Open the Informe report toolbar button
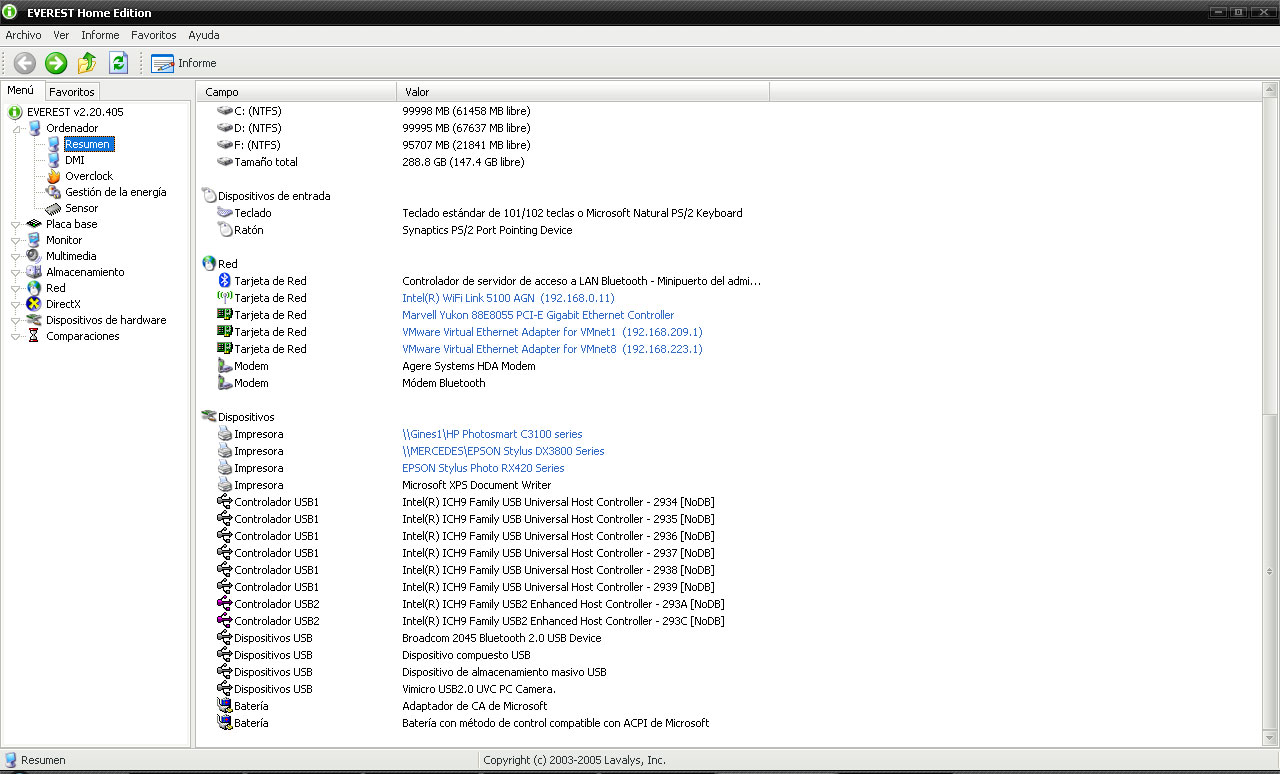The image size is (1280, 774). [184, 63]
